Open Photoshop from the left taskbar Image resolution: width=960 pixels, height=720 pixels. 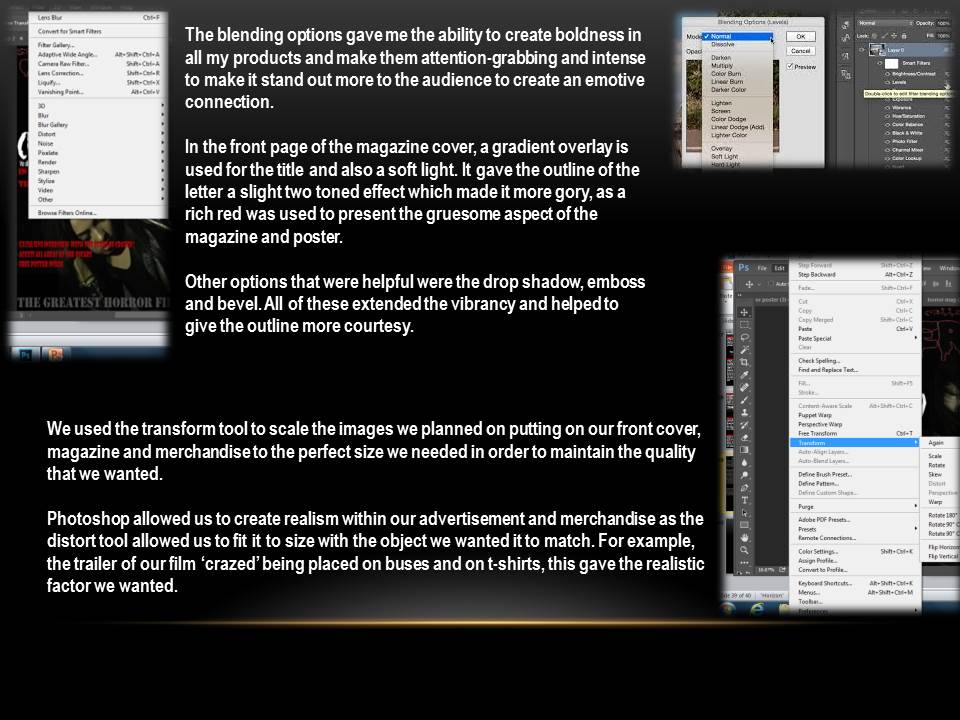[x=26, y=354]
